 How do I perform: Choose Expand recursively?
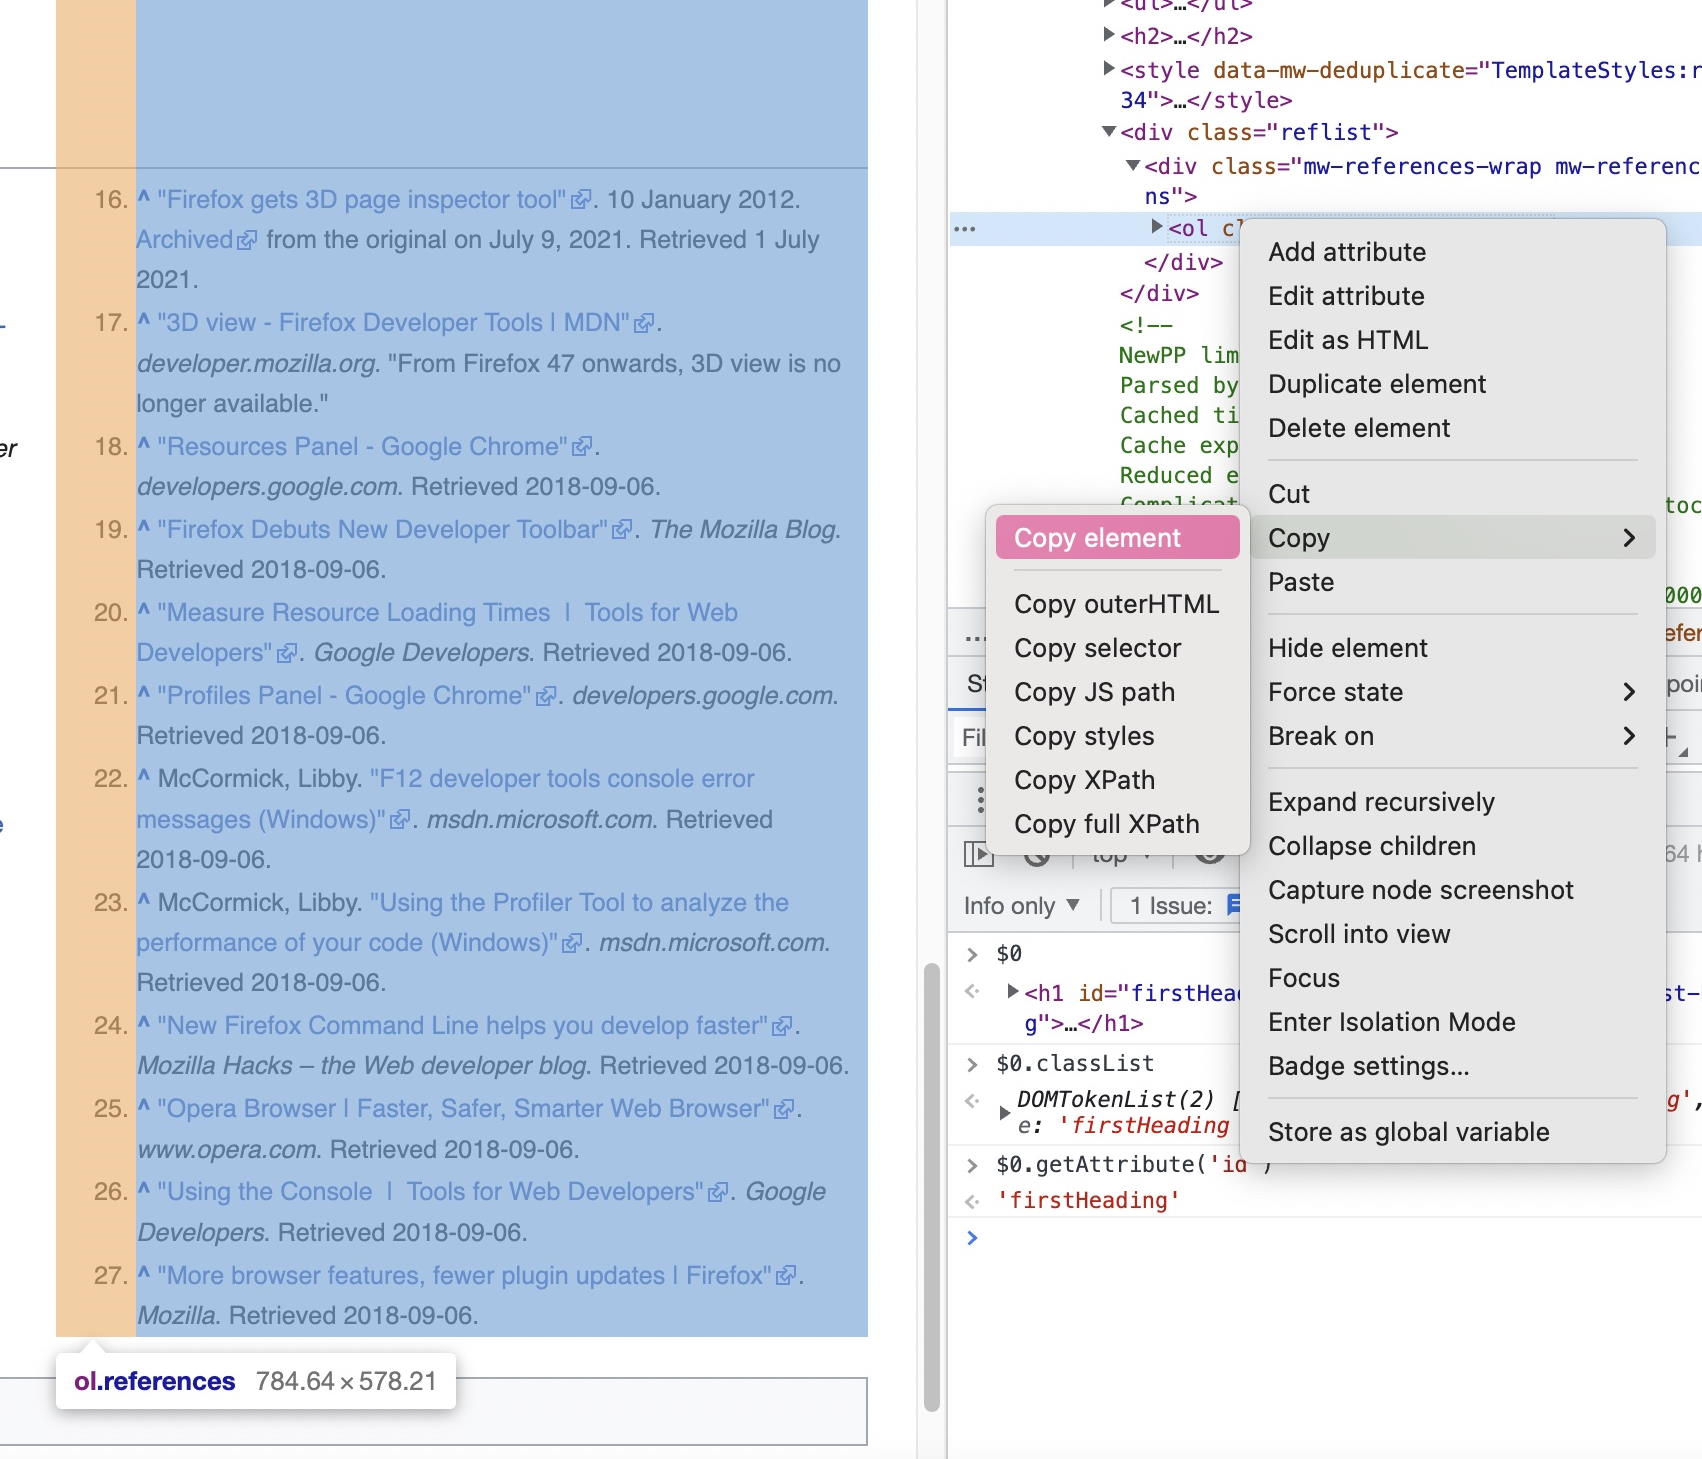click(1452, 802)
